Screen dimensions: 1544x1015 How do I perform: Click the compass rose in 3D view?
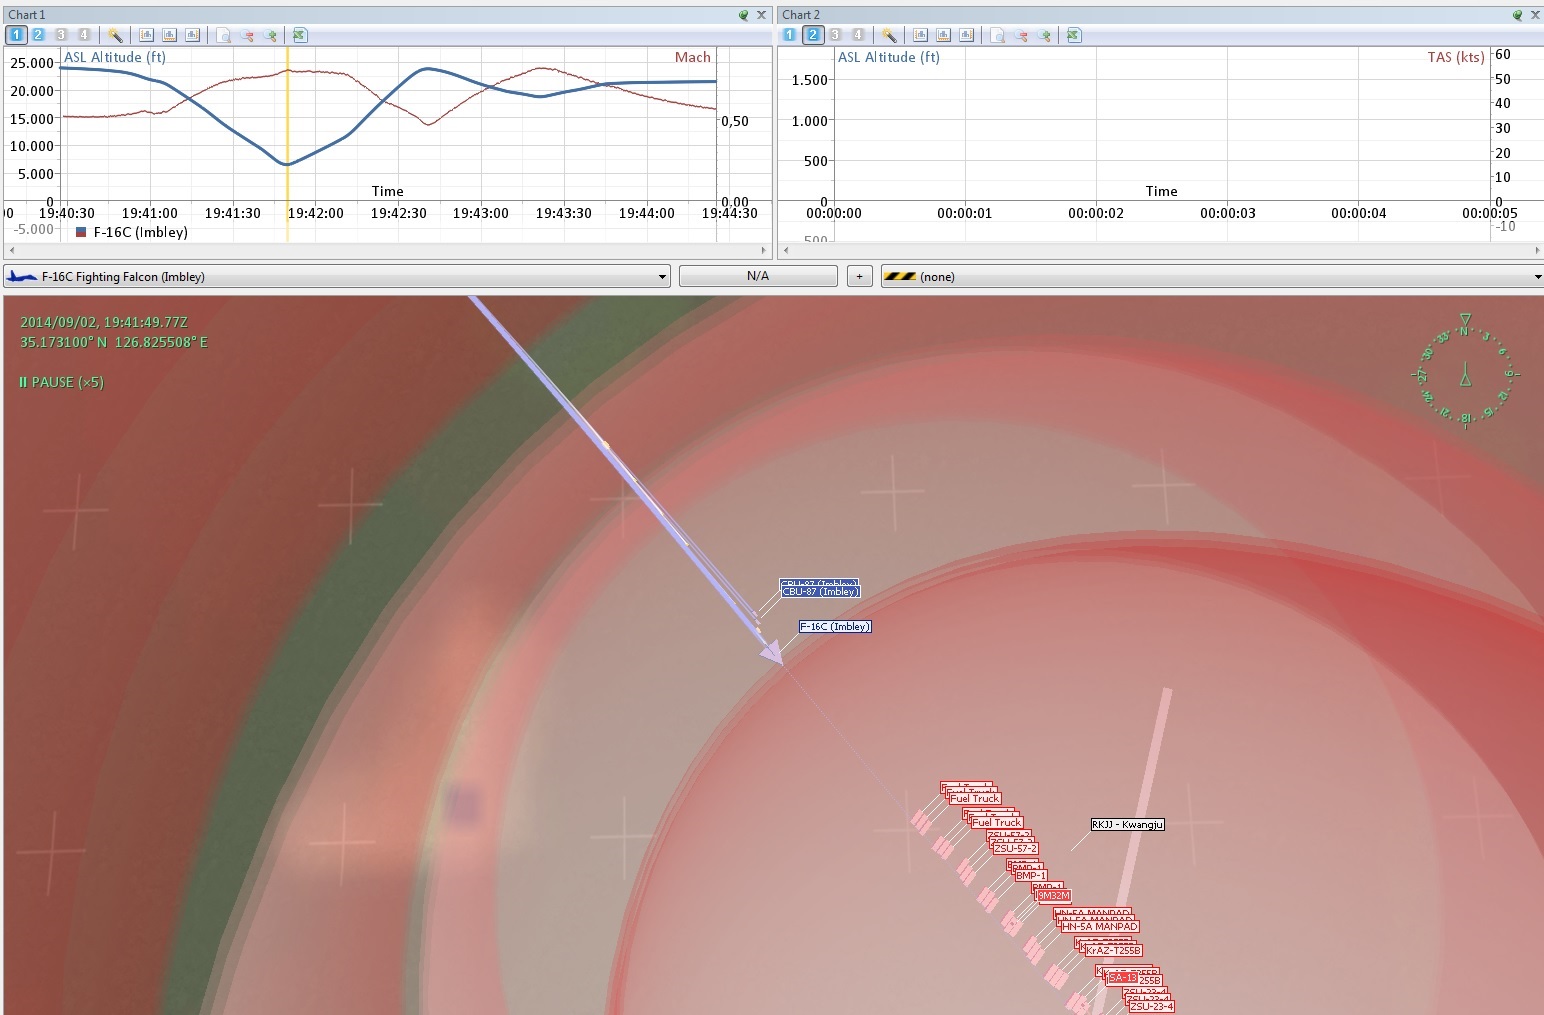point(1465,371)
